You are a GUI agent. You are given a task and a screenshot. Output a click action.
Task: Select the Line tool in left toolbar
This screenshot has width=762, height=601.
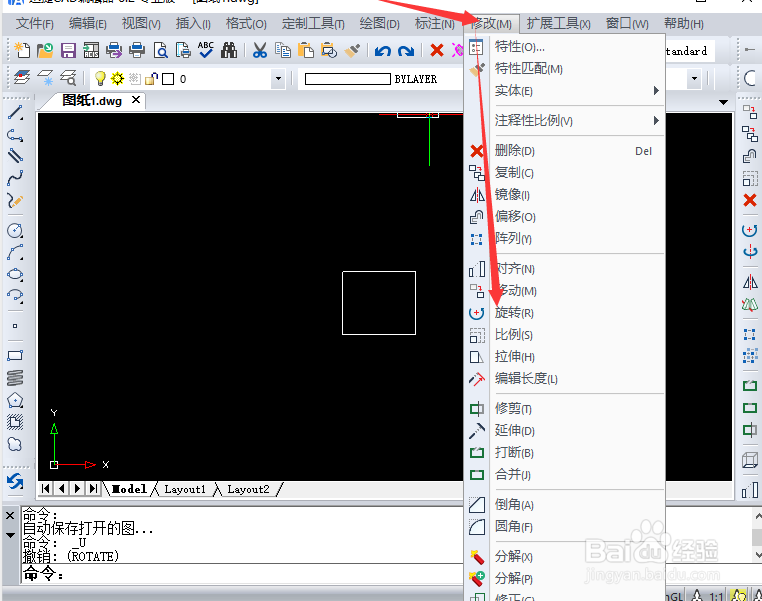coord(15,113)
